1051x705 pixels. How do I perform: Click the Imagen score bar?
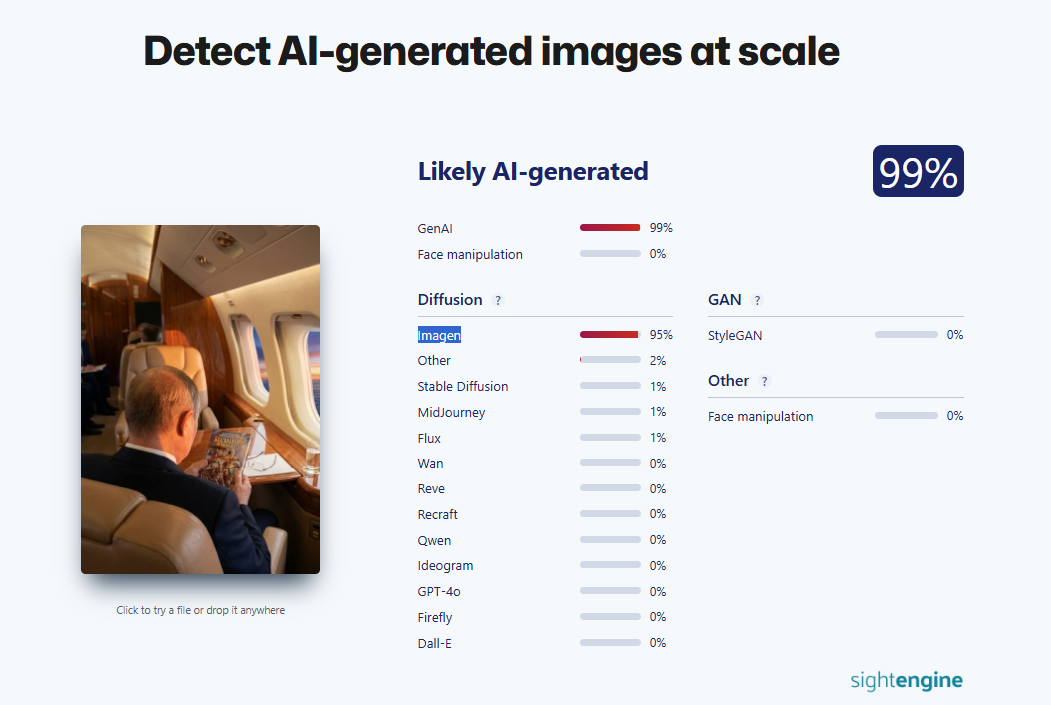click(610, 335)
